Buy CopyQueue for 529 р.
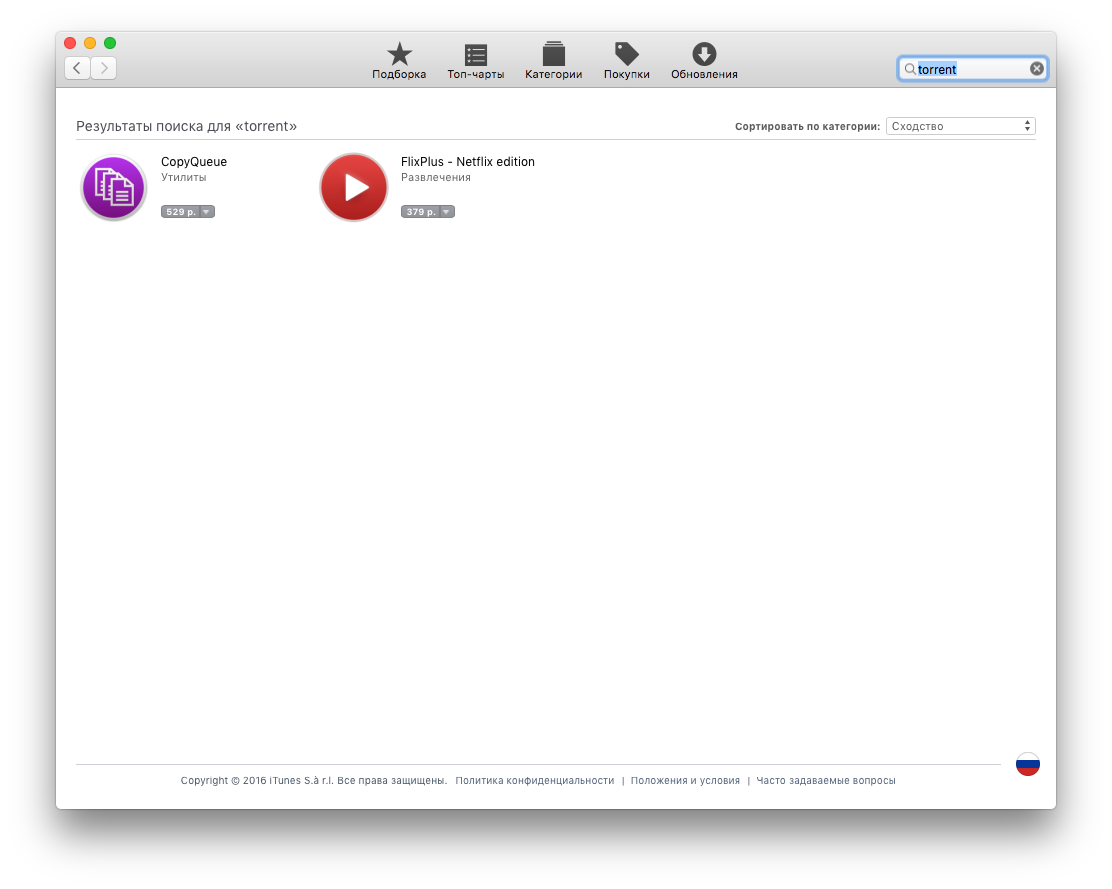The image size is (1112, 889). 181,212
